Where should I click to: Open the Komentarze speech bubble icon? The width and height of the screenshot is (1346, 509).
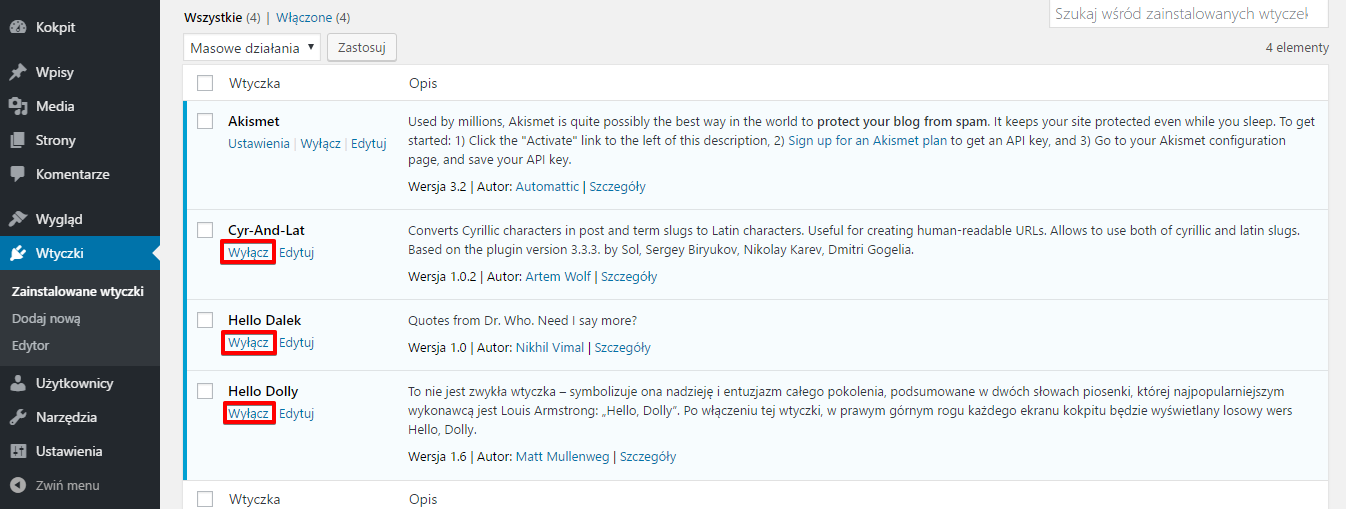[x=17, y=174]
